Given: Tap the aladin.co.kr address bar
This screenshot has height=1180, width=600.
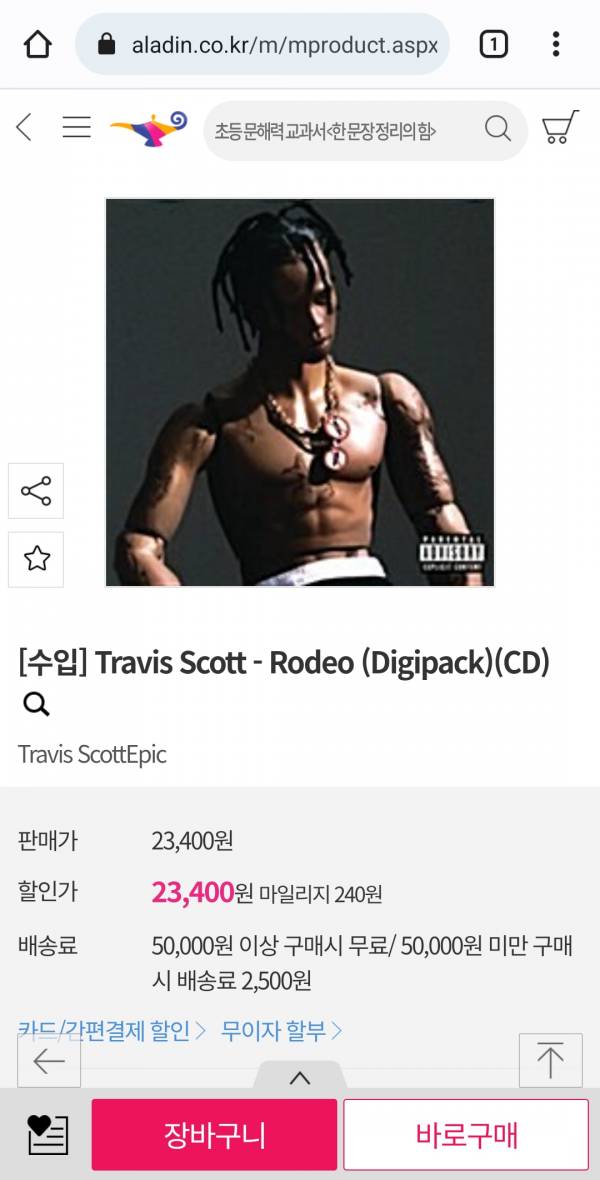Looking at the screenshot, I should pyautogui.click(x=262, y=44).
